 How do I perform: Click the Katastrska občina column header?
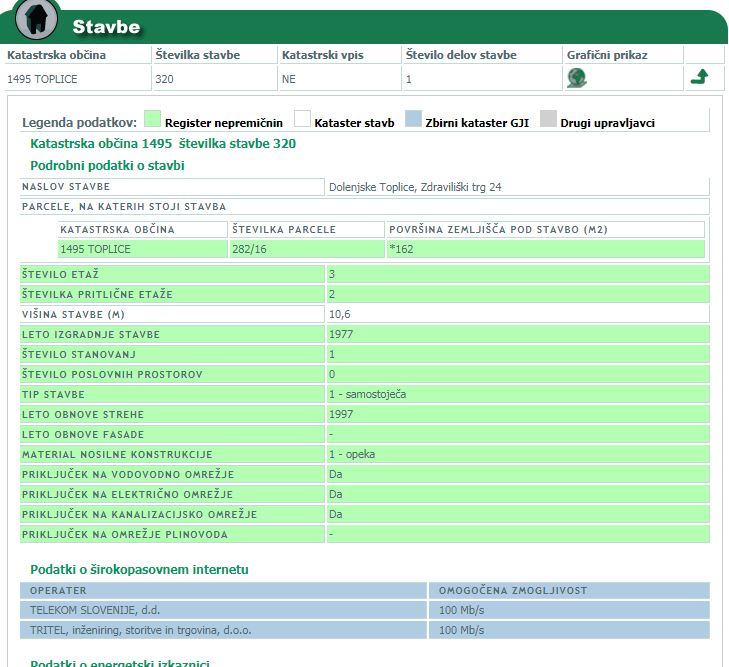pos(56,55)
